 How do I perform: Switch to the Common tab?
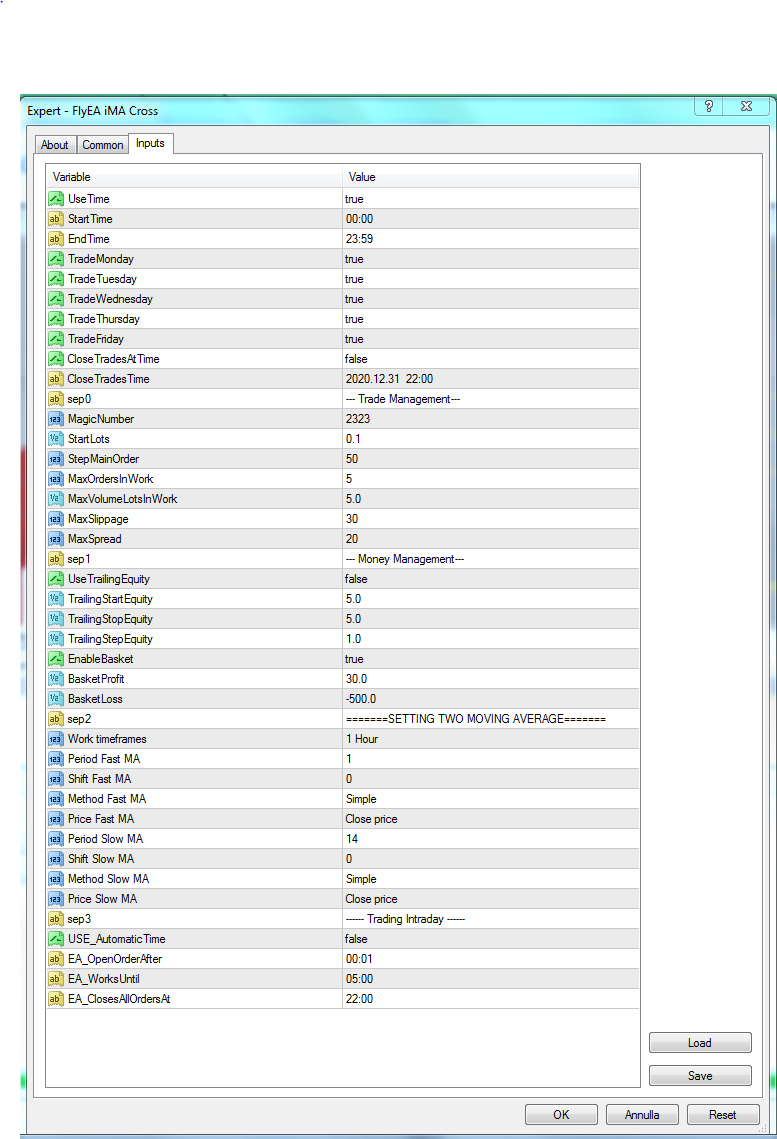(102, 145)
